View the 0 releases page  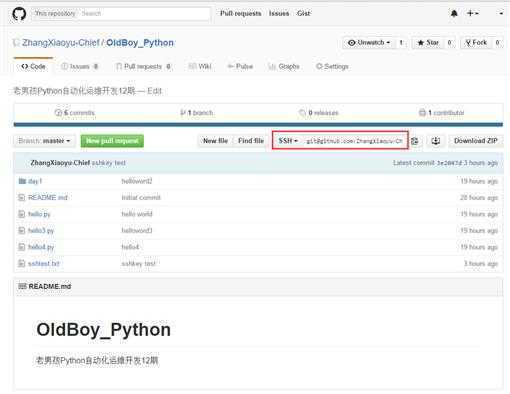pyautogui.click(x=319, y=113)
